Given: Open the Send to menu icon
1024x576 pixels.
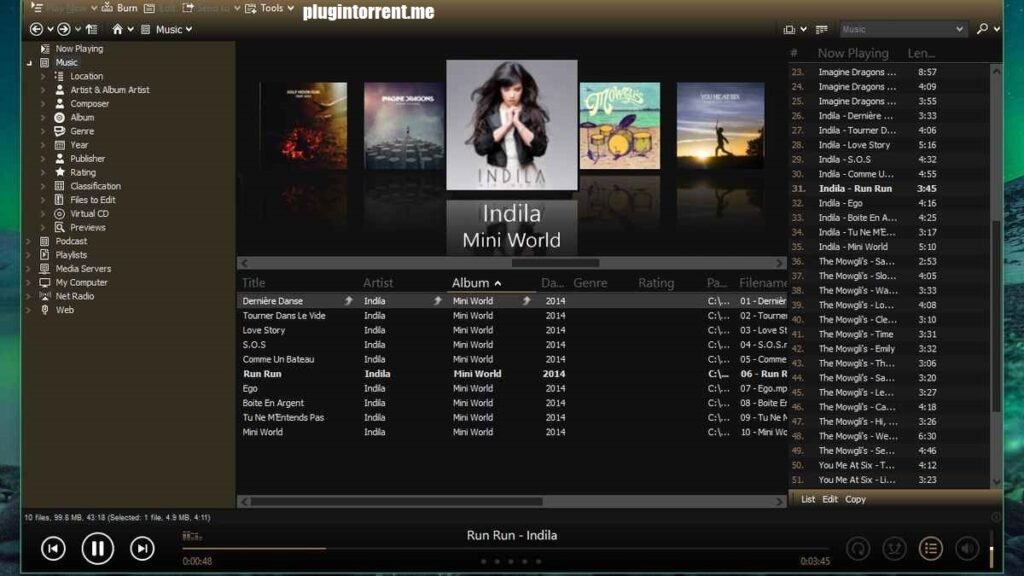Looking at the screenshot, I should [188, 8].
